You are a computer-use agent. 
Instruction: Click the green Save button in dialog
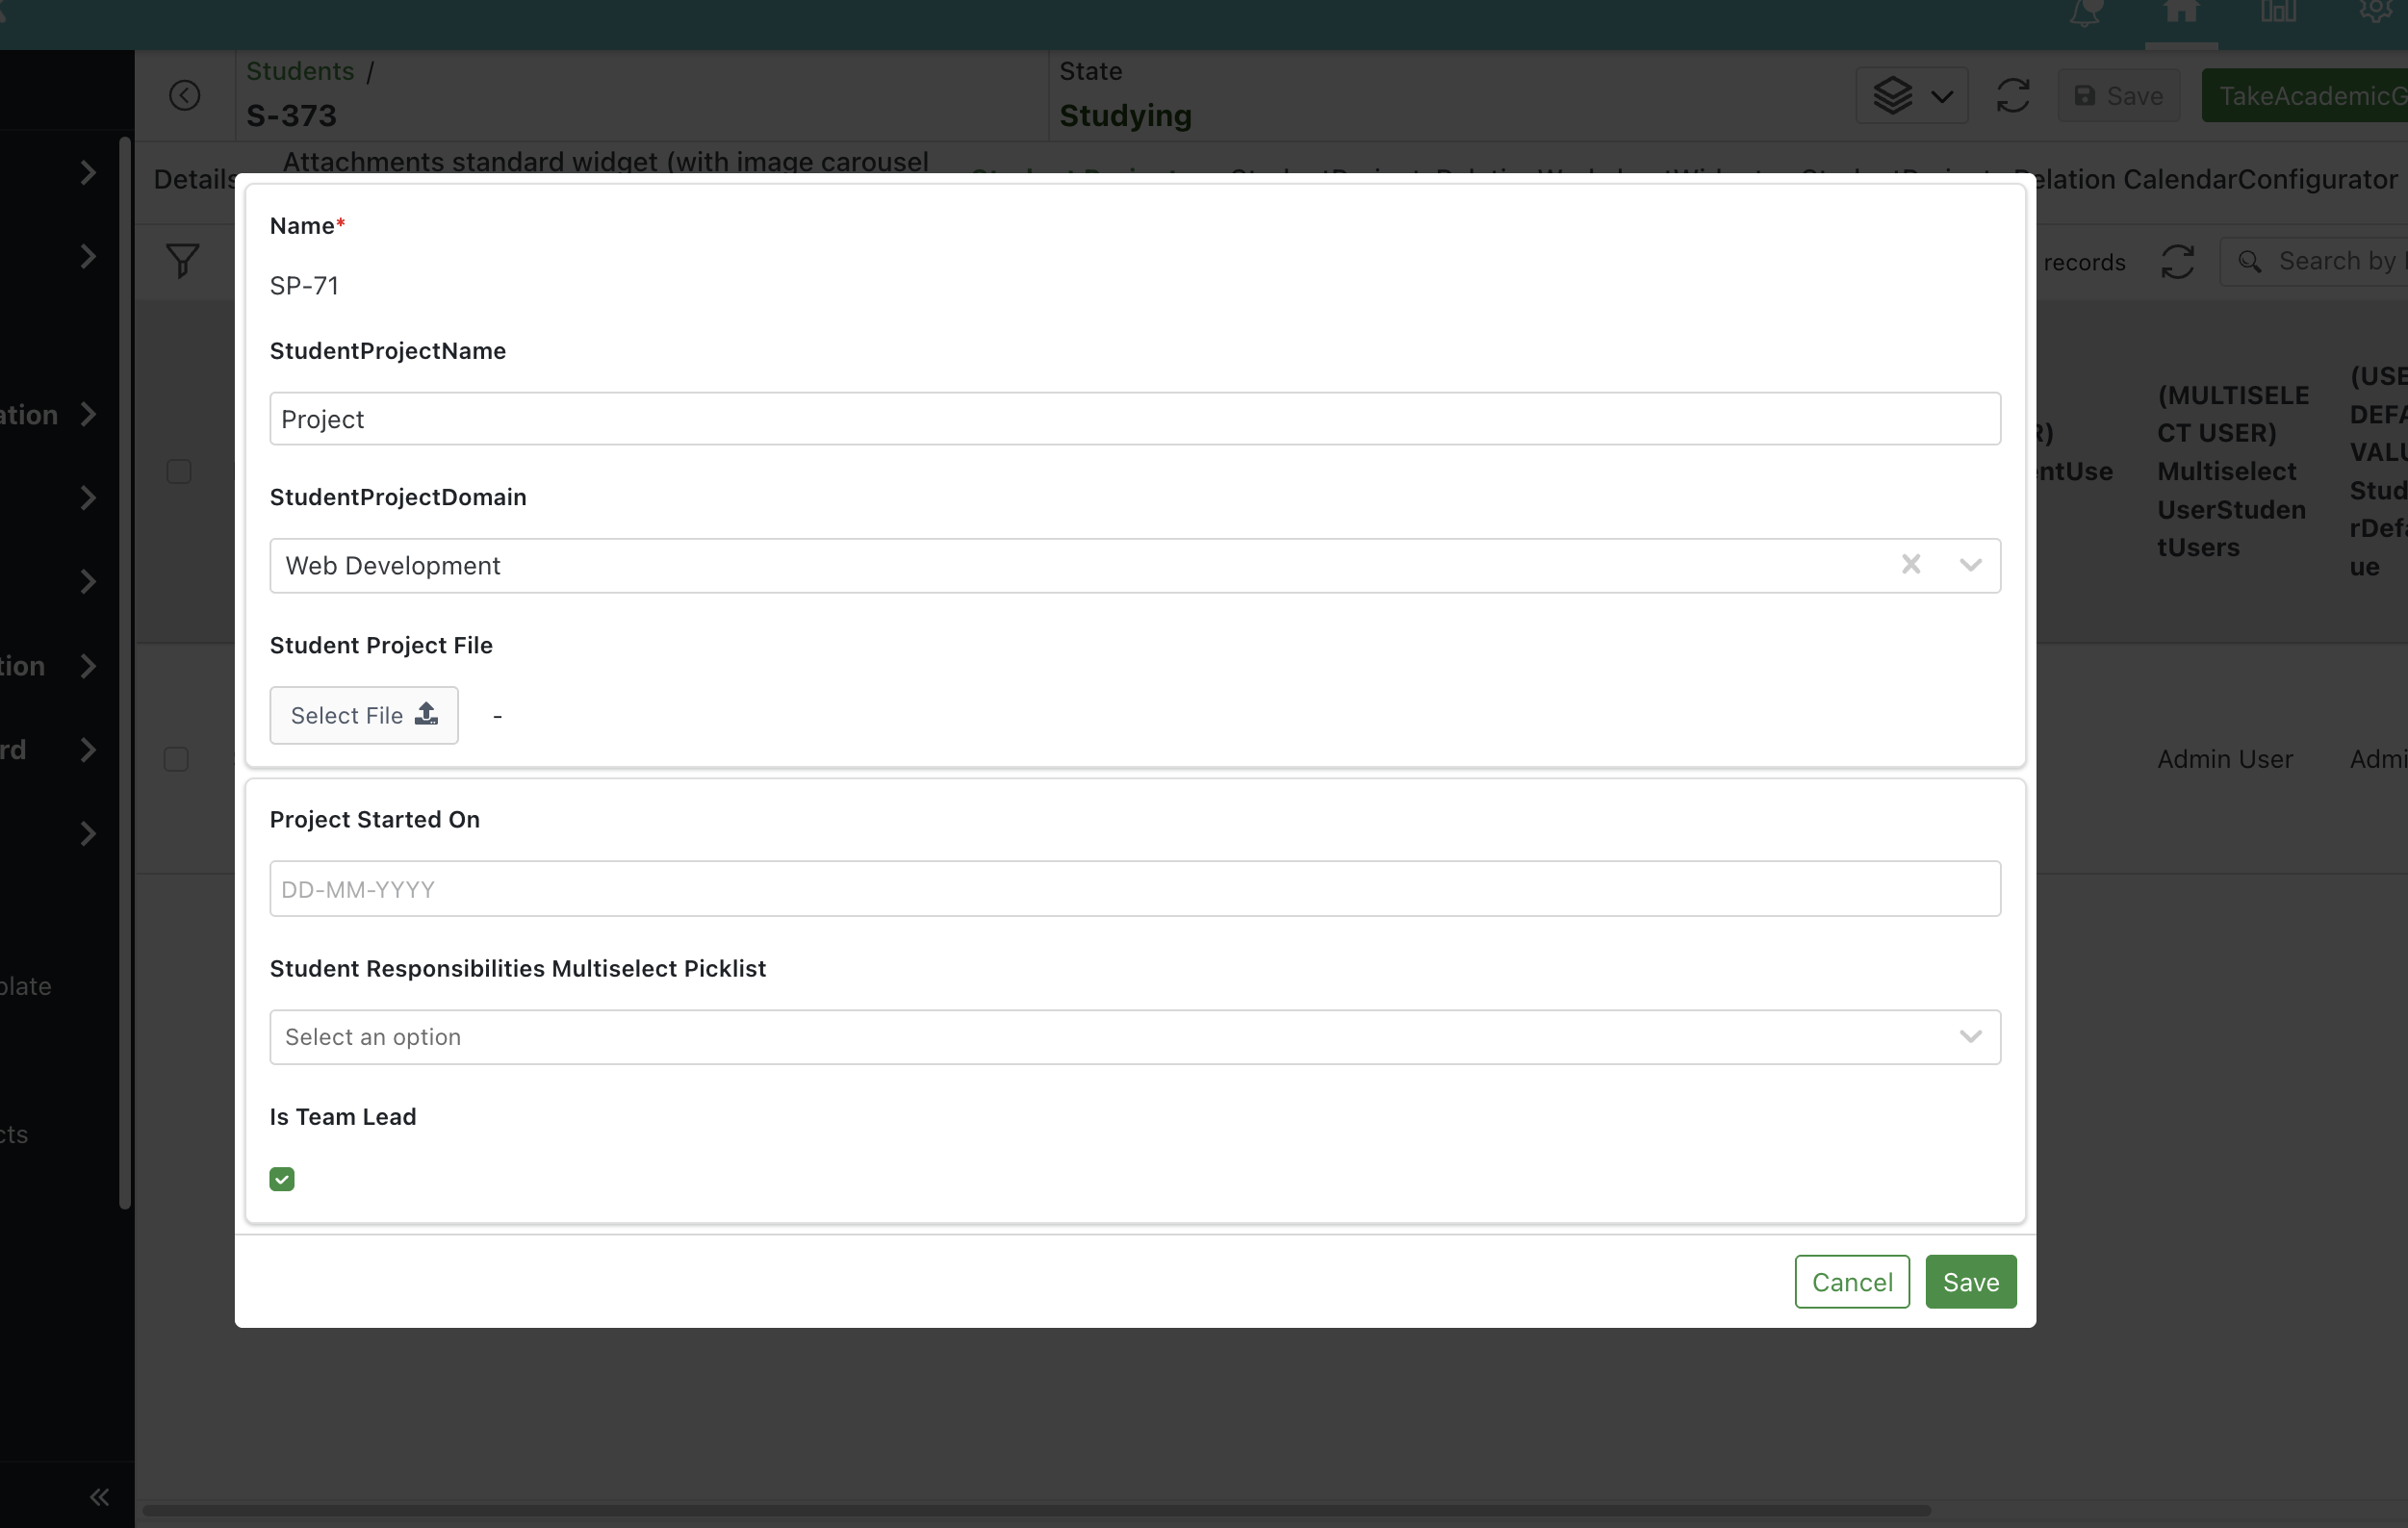tap(1971, 1282)
